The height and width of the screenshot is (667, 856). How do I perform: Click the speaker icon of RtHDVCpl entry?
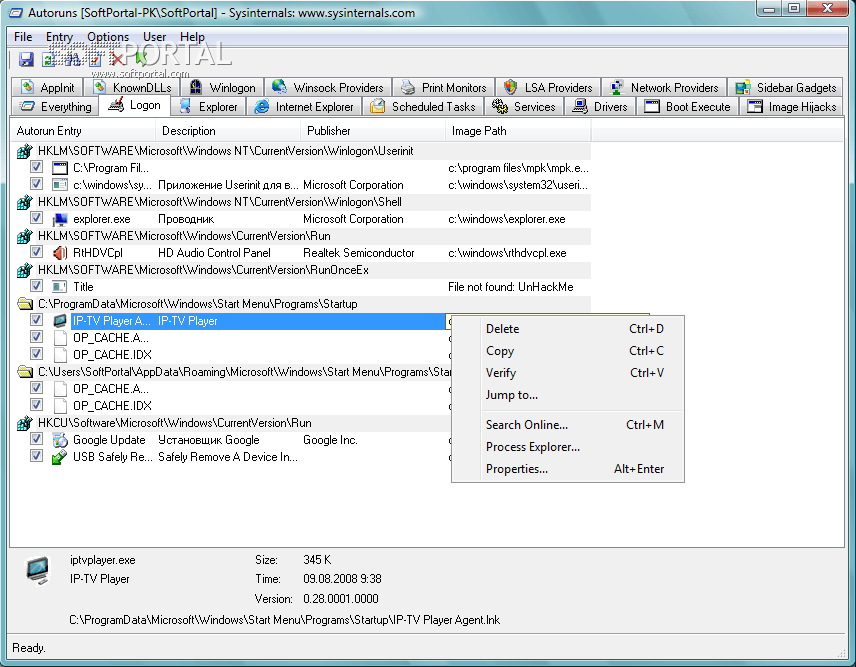click(60, 253)
